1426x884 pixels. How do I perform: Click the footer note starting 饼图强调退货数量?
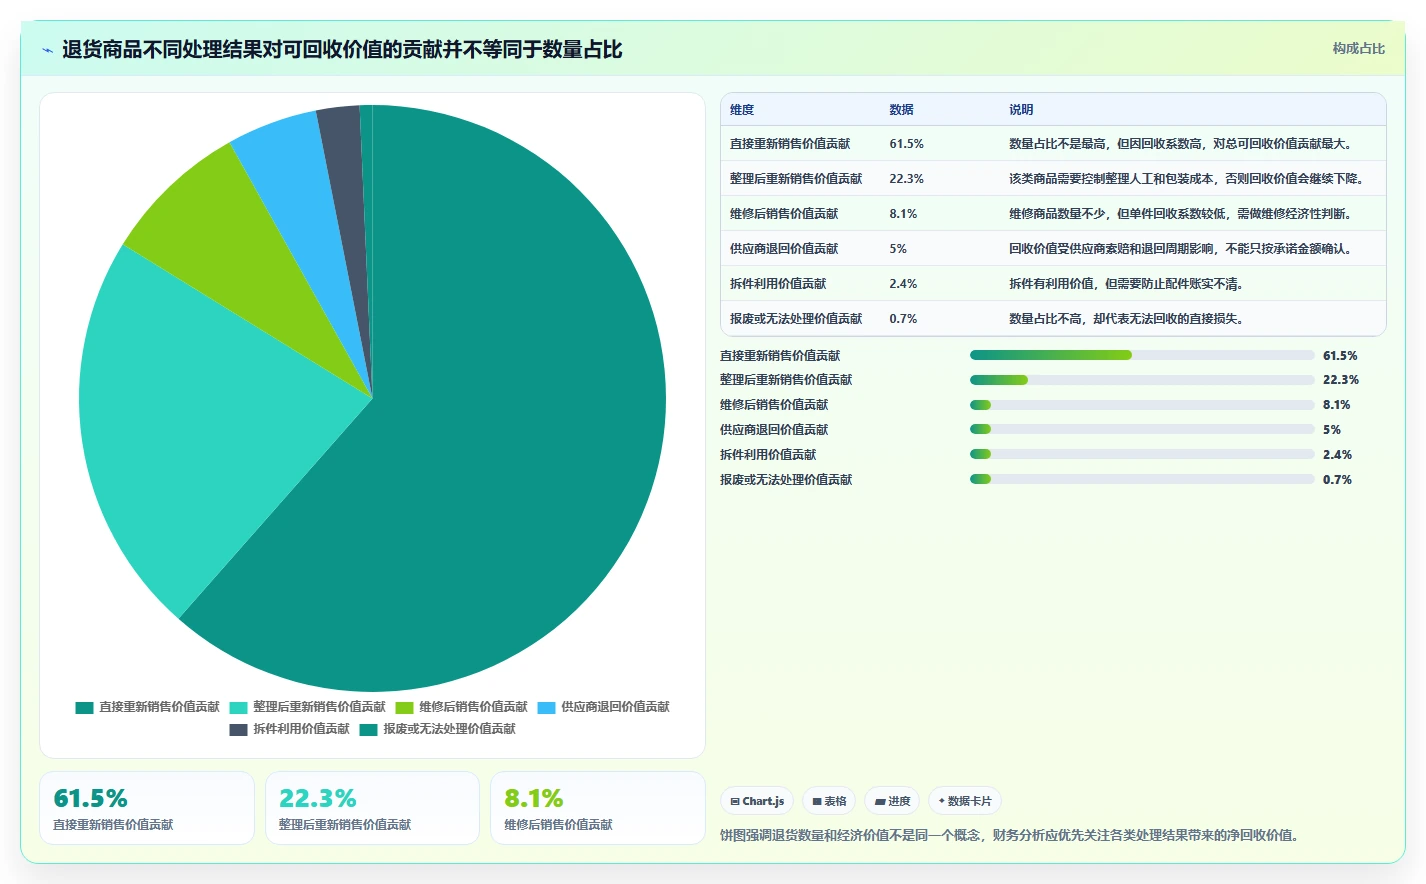click(1012, 835)
